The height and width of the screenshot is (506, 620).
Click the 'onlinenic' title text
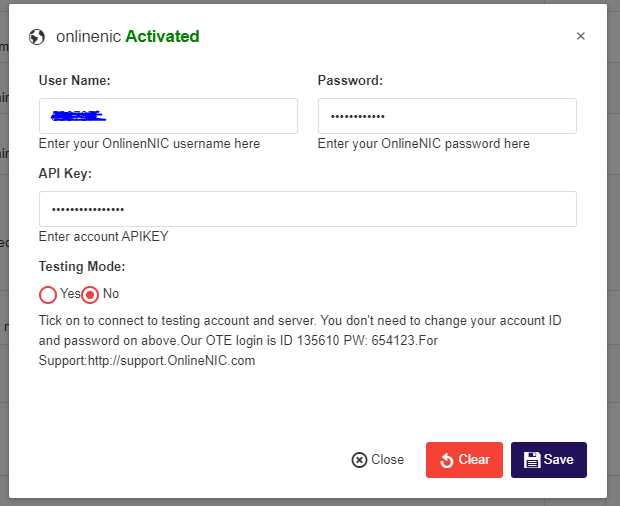pos(88,36)
